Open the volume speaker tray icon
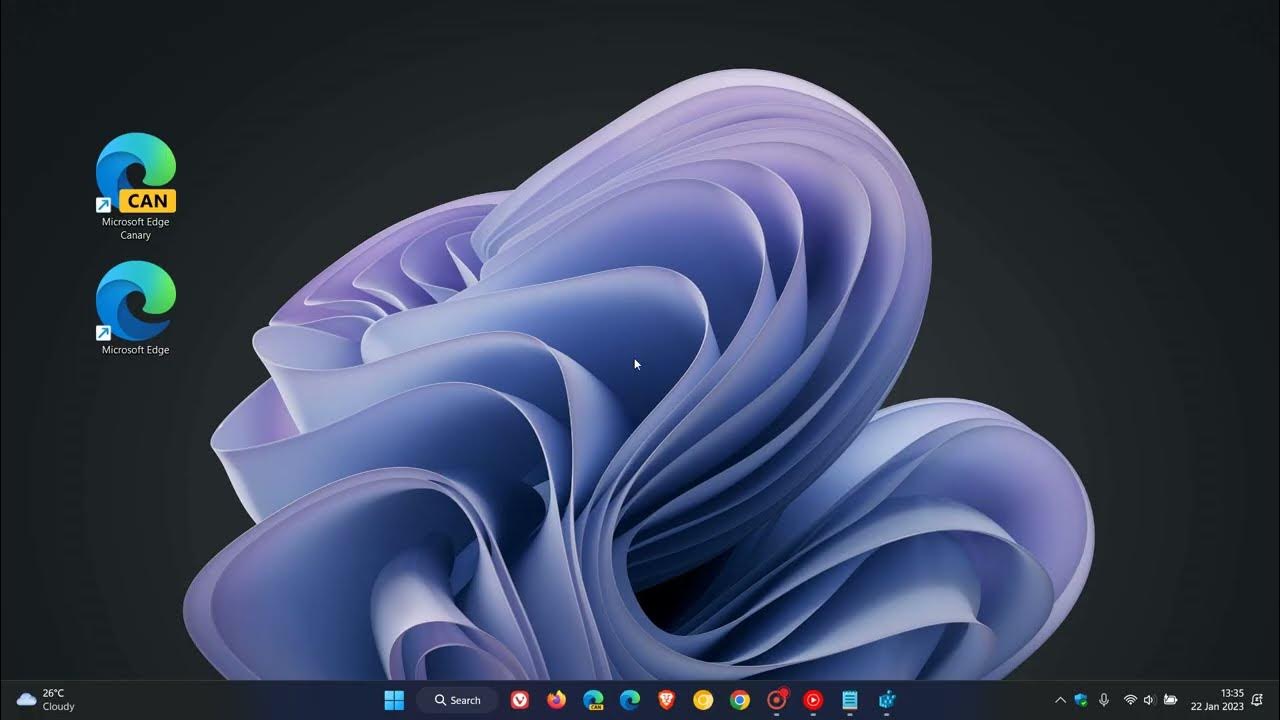Viewport: 1280px width, 720px height. coord(1149,700)
